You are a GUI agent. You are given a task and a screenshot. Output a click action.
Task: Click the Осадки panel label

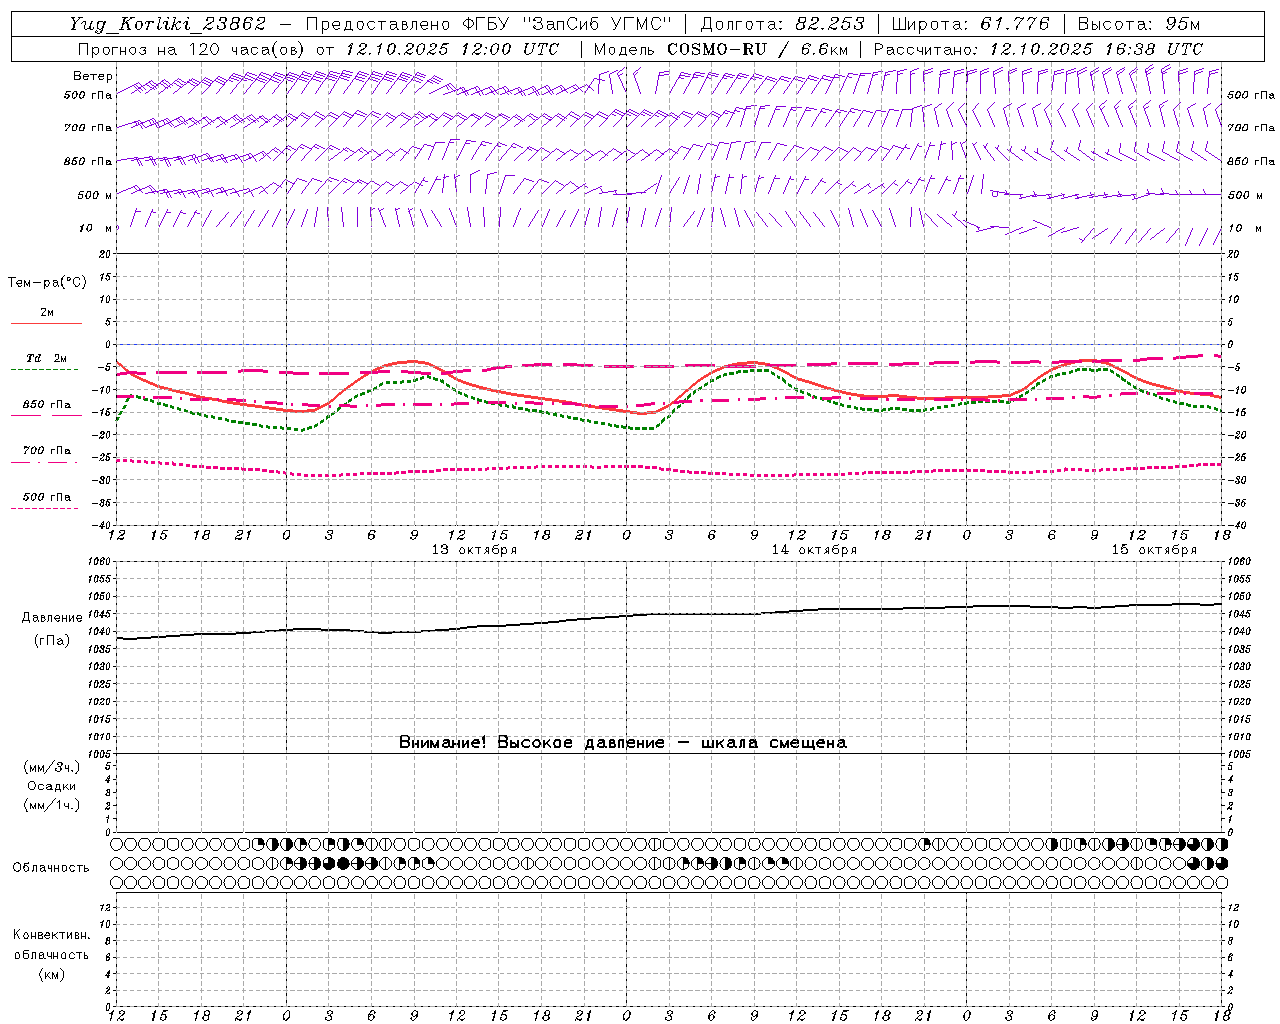[x=52, y=787]
